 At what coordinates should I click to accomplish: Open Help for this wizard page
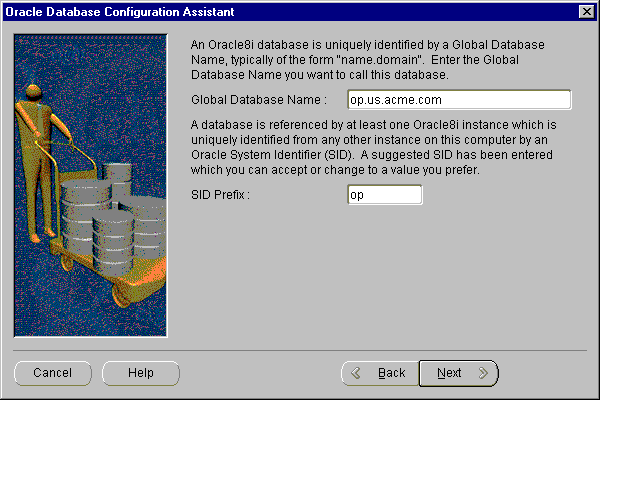[141, 373]
